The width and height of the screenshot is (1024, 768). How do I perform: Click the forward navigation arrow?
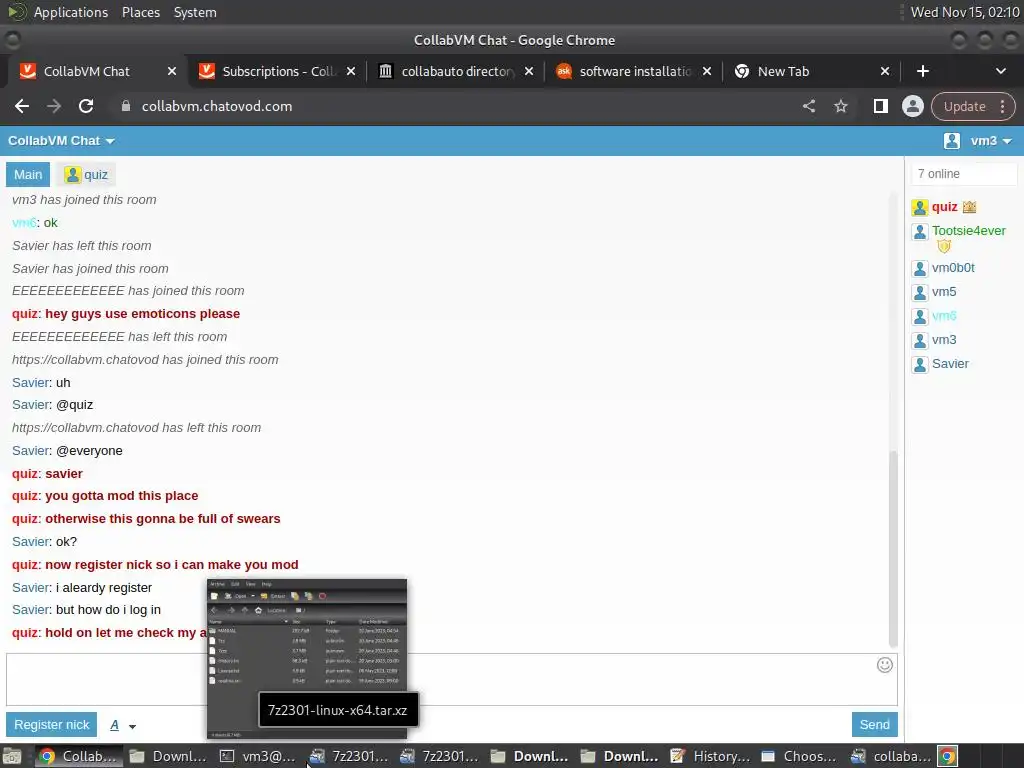54,106
